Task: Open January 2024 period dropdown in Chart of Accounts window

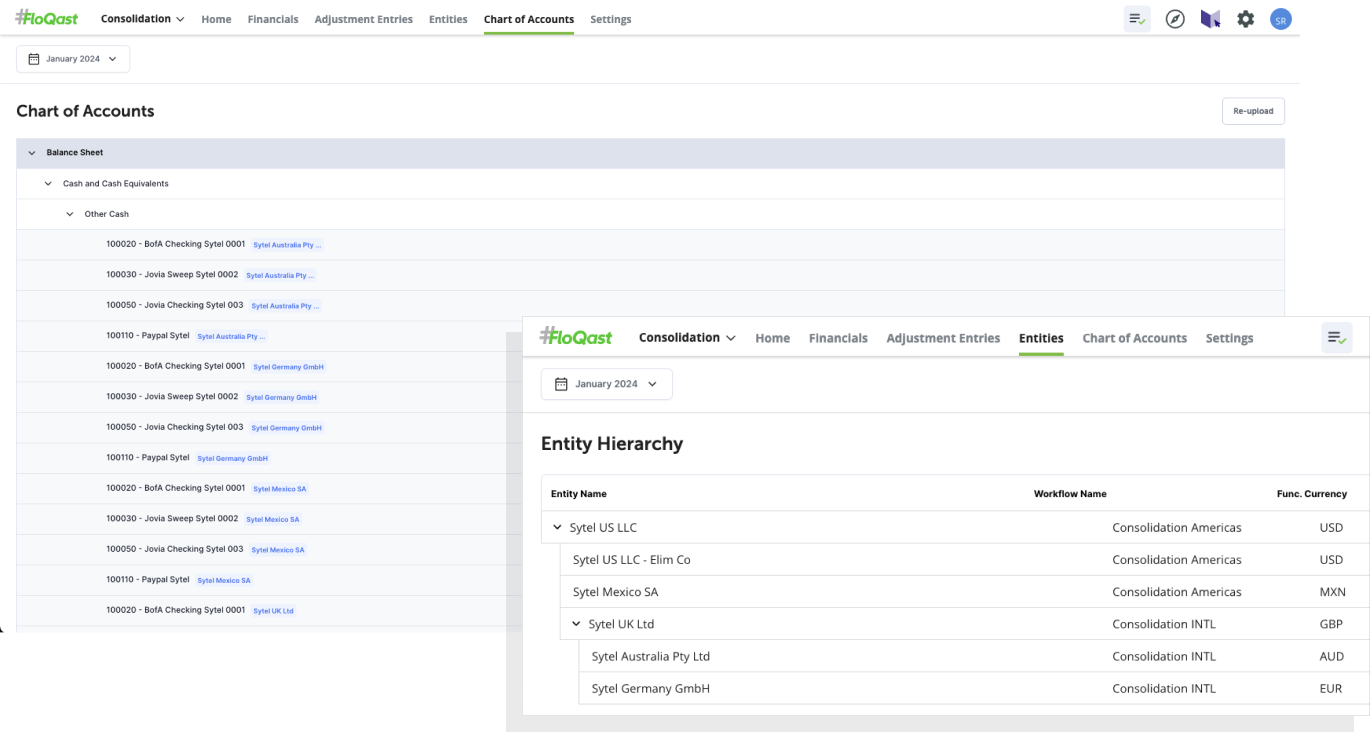Action: pos(73,59)
